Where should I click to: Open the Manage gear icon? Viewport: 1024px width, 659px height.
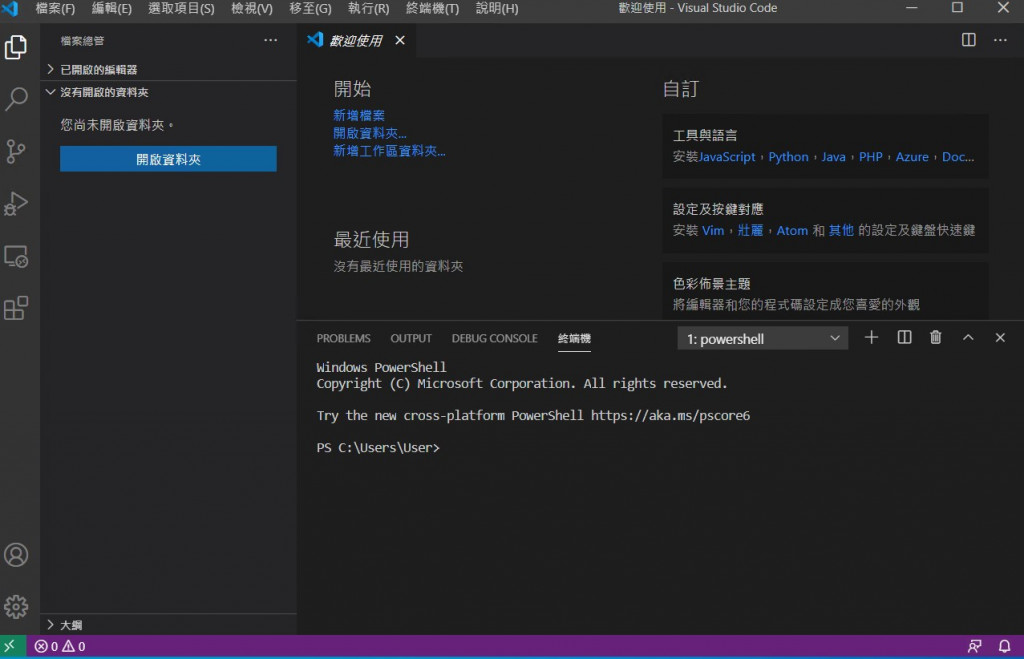coord(16,607)
